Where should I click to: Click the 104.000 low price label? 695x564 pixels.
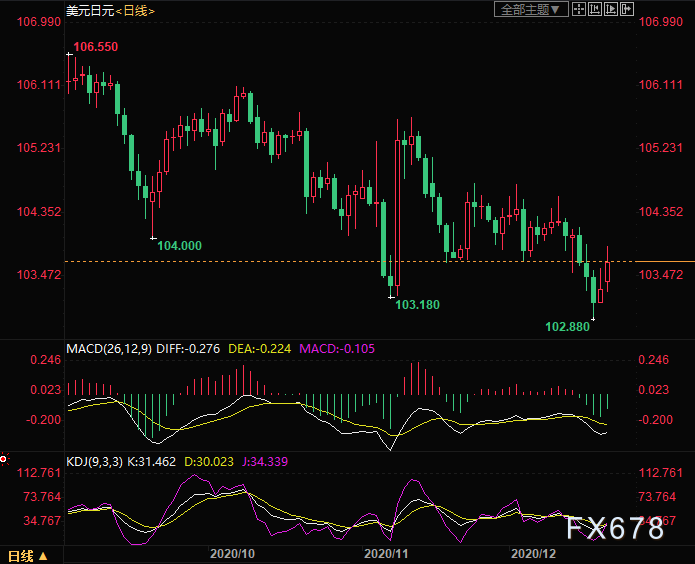(x=179, y=246)
